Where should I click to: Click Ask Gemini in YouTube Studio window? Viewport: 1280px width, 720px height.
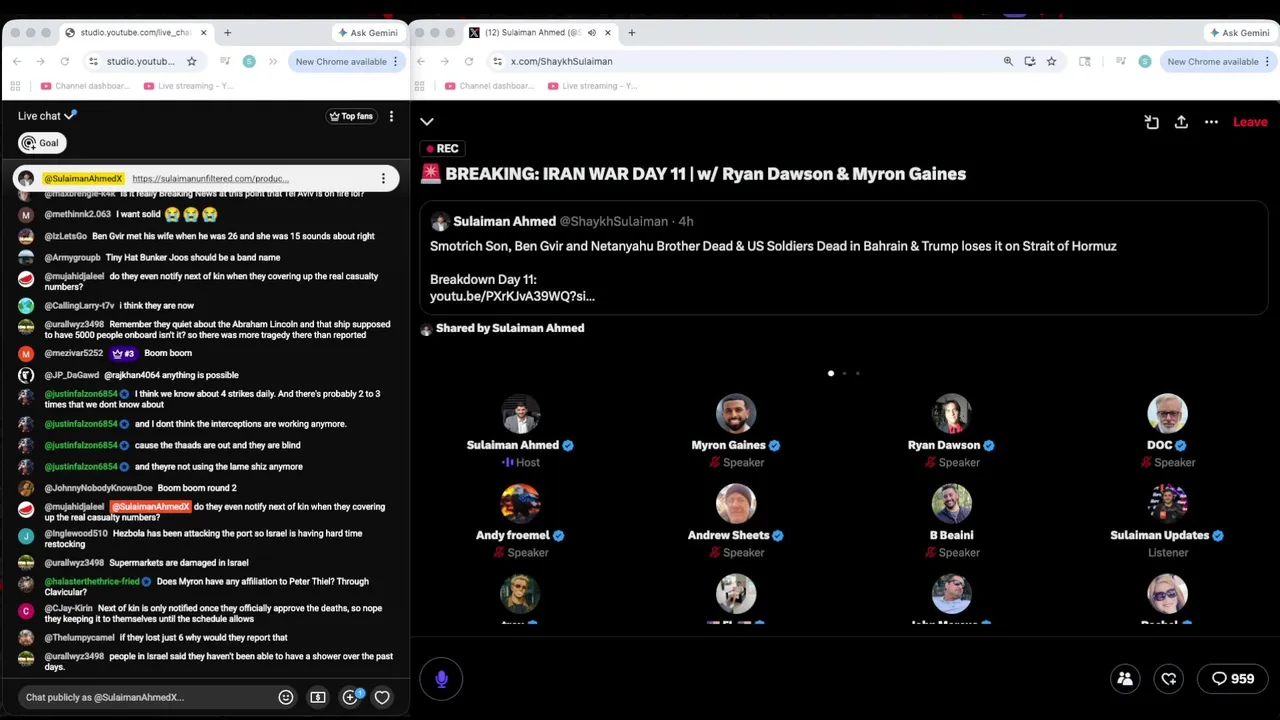click(368, 33)
